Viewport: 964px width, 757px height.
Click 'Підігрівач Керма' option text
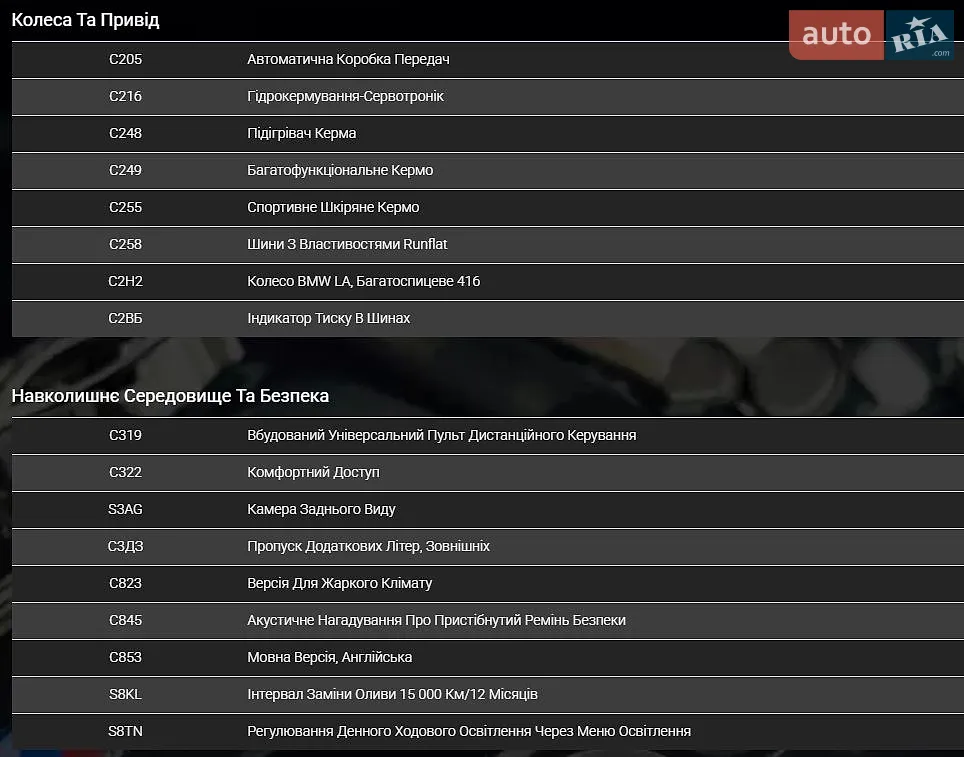pos(301,133)
